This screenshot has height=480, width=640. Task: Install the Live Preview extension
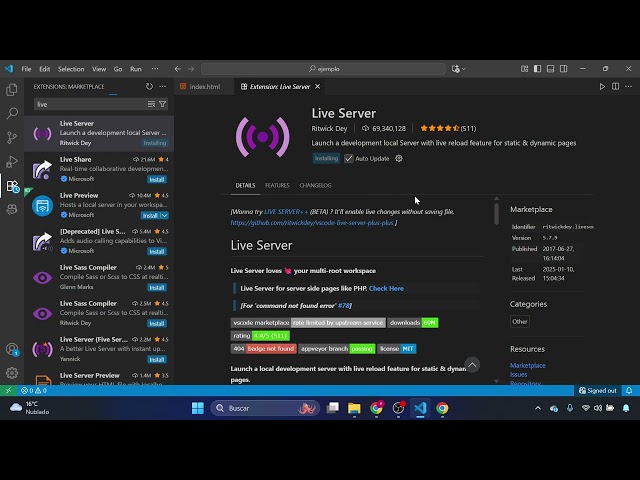pyautogui.click(x=150, y=216)
